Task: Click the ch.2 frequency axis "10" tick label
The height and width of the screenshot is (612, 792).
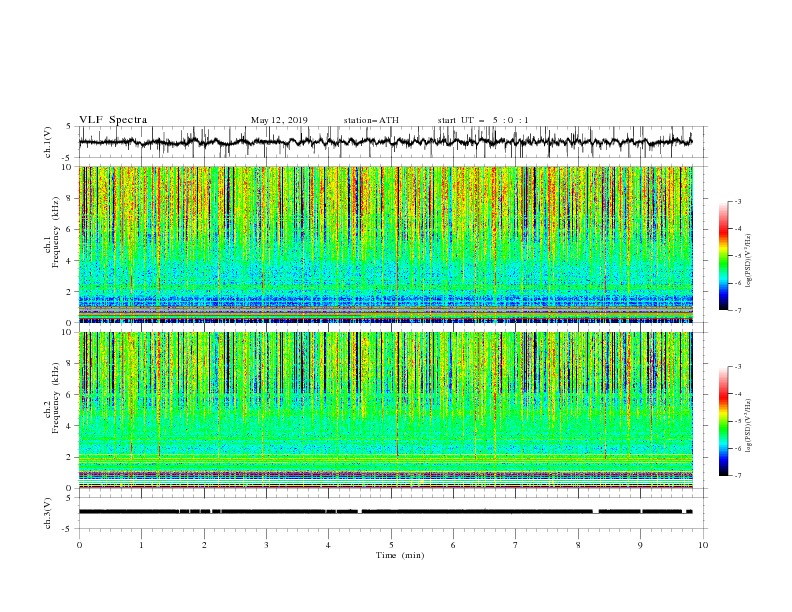Action: coord(68,332)
